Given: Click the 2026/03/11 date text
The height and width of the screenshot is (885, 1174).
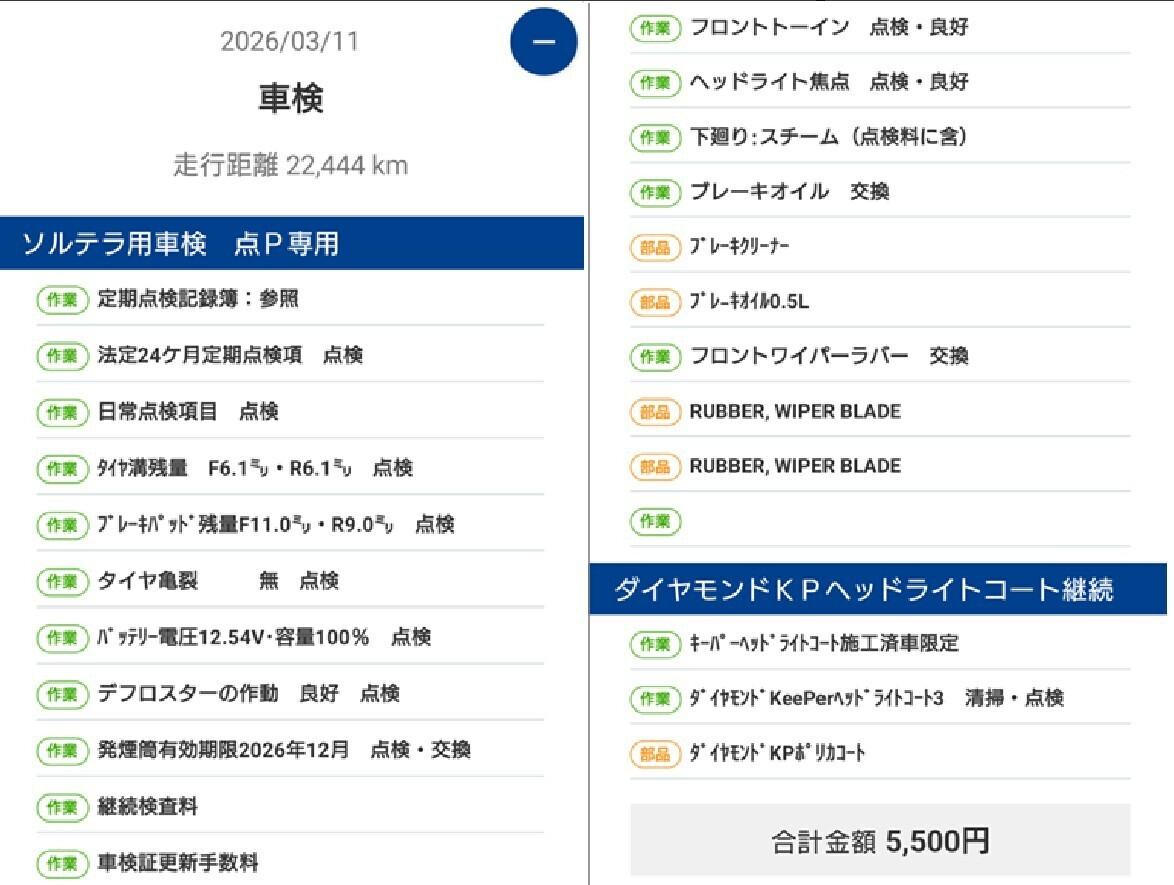Looking at the screenshot, I should tap(289, 42).
